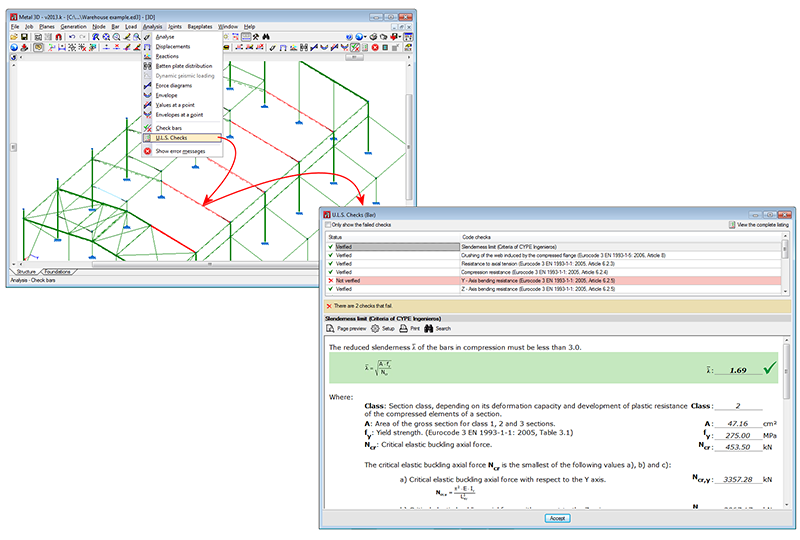The height and width of the screenshot is (540, 800).
Task: Click the binoculars search icon in main toolbar
Action: coord(266,37)
